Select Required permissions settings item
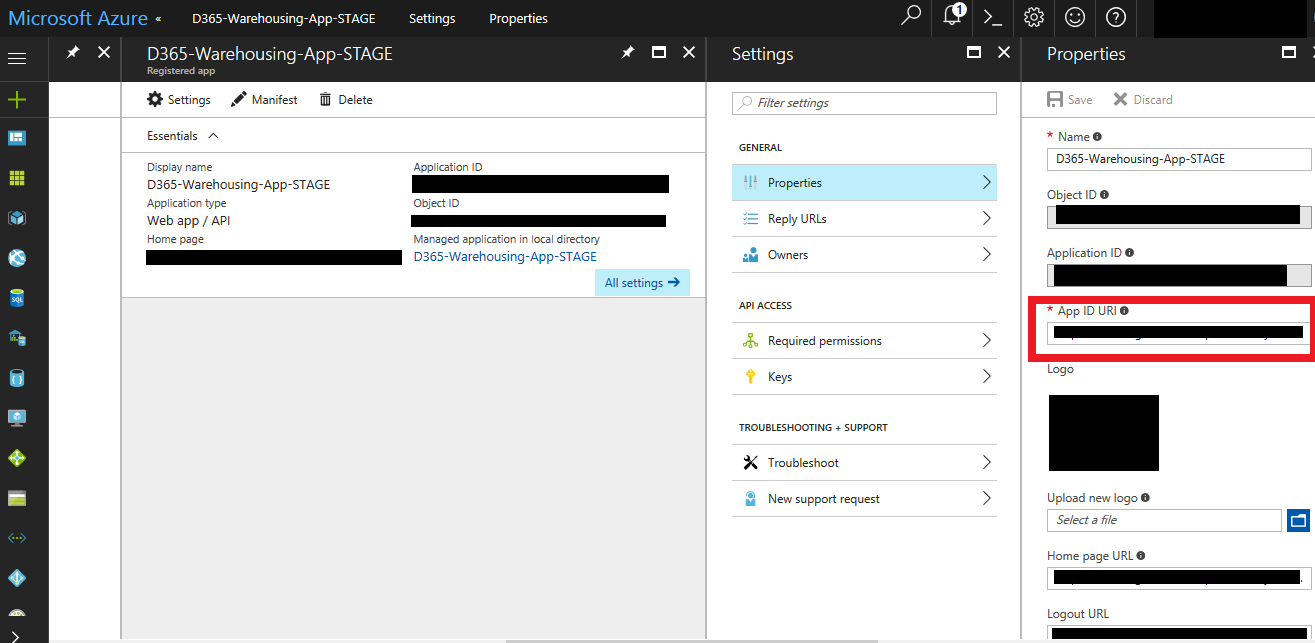 click(x=864, y=340)
